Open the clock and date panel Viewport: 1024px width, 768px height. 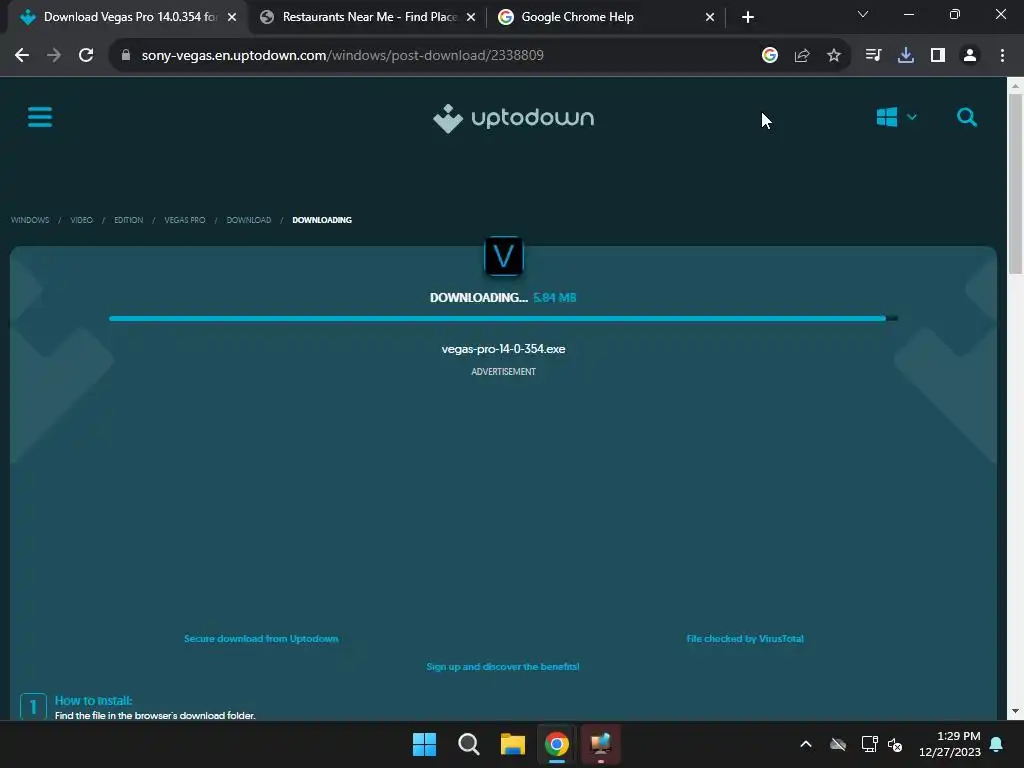[x=950, y=744]
